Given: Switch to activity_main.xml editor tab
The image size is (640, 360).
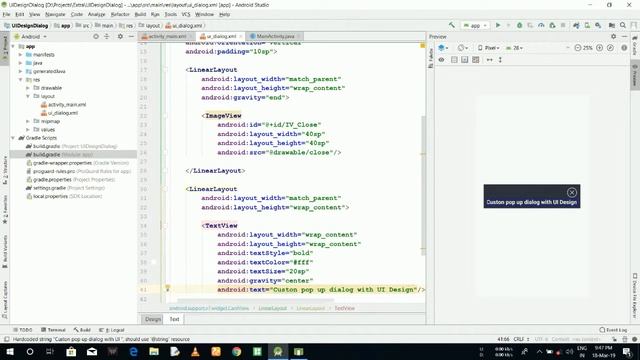Looking at the screenshot, I should [167, 36].
